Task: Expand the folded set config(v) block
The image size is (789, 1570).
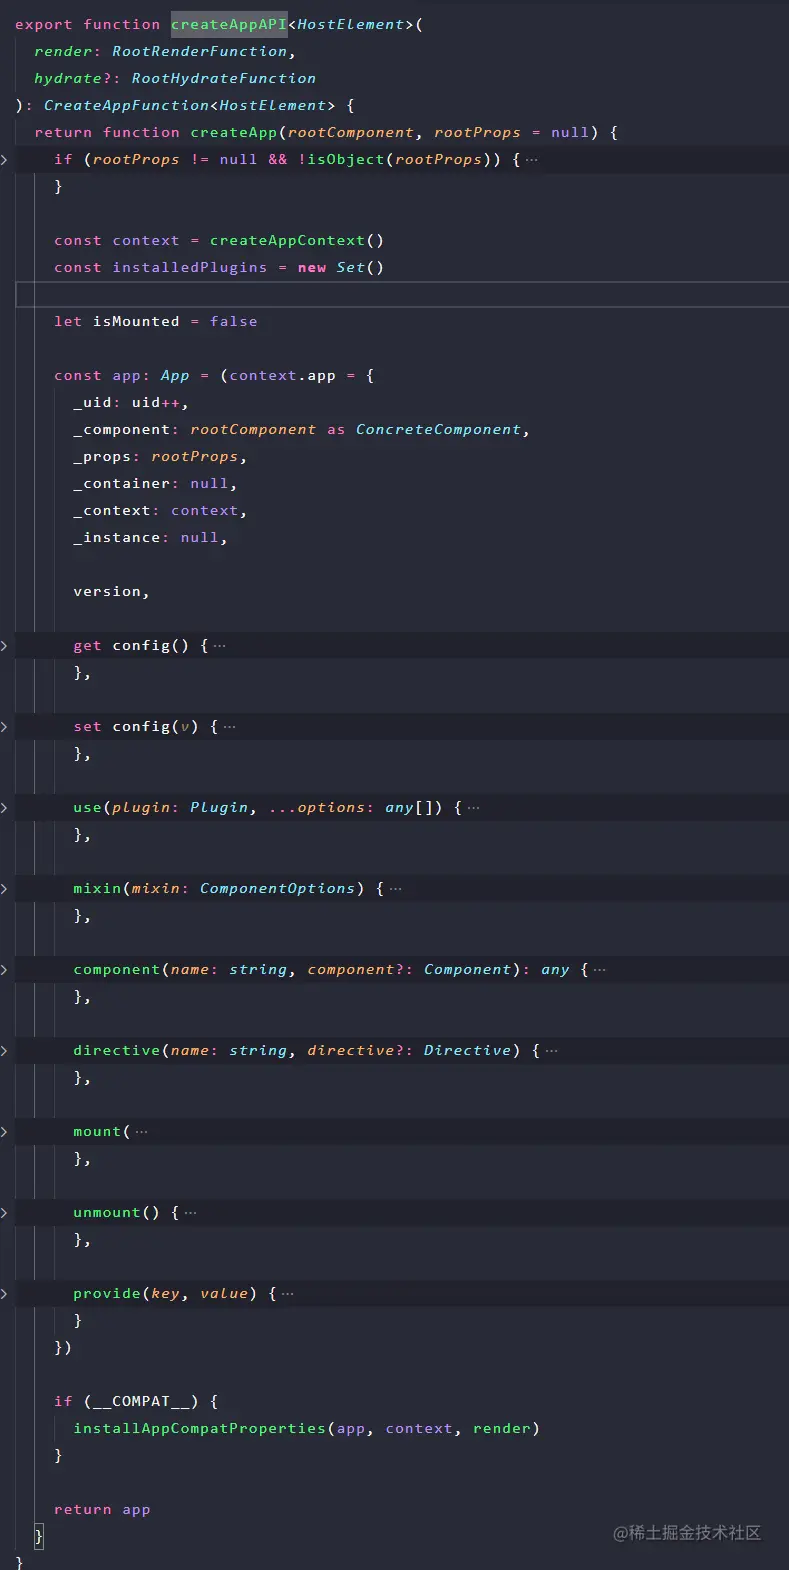Action: [x=5, y=727]
